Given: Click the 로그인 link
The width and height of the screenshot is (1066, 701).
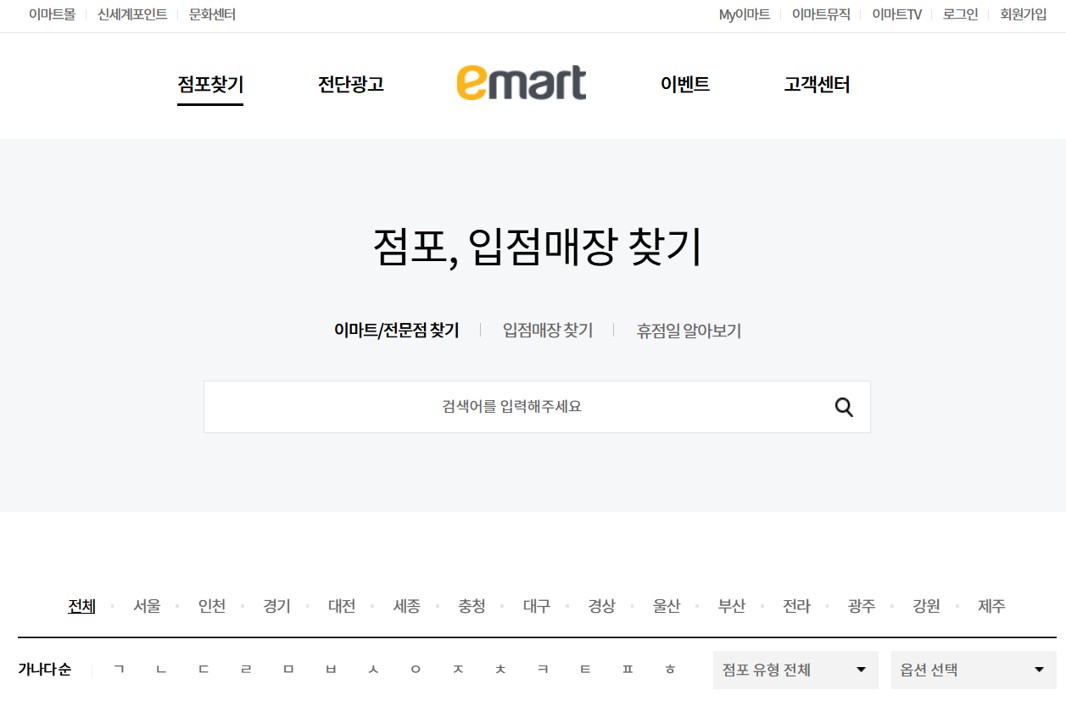Looking at the screenshot, I should pyautogui.click(x=960, y=14).
